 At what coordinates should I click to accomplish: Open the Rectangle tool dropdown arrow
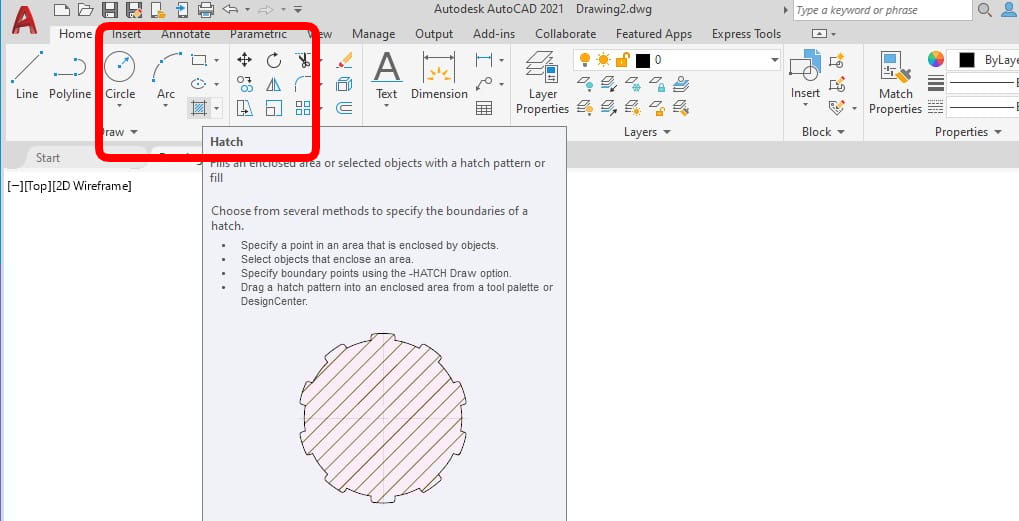click(x=216, y=60)
